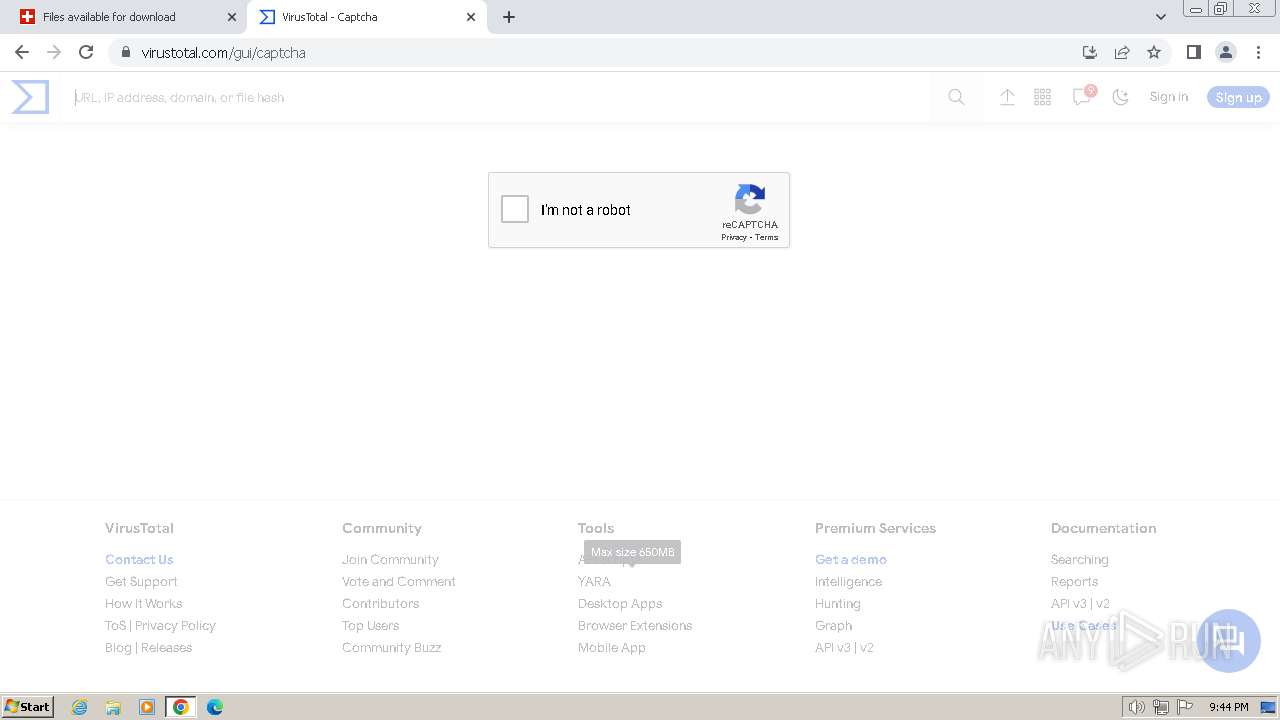Click the address bar URL
The height and width of the screenshot is (720, 1280).
[224, 53]
